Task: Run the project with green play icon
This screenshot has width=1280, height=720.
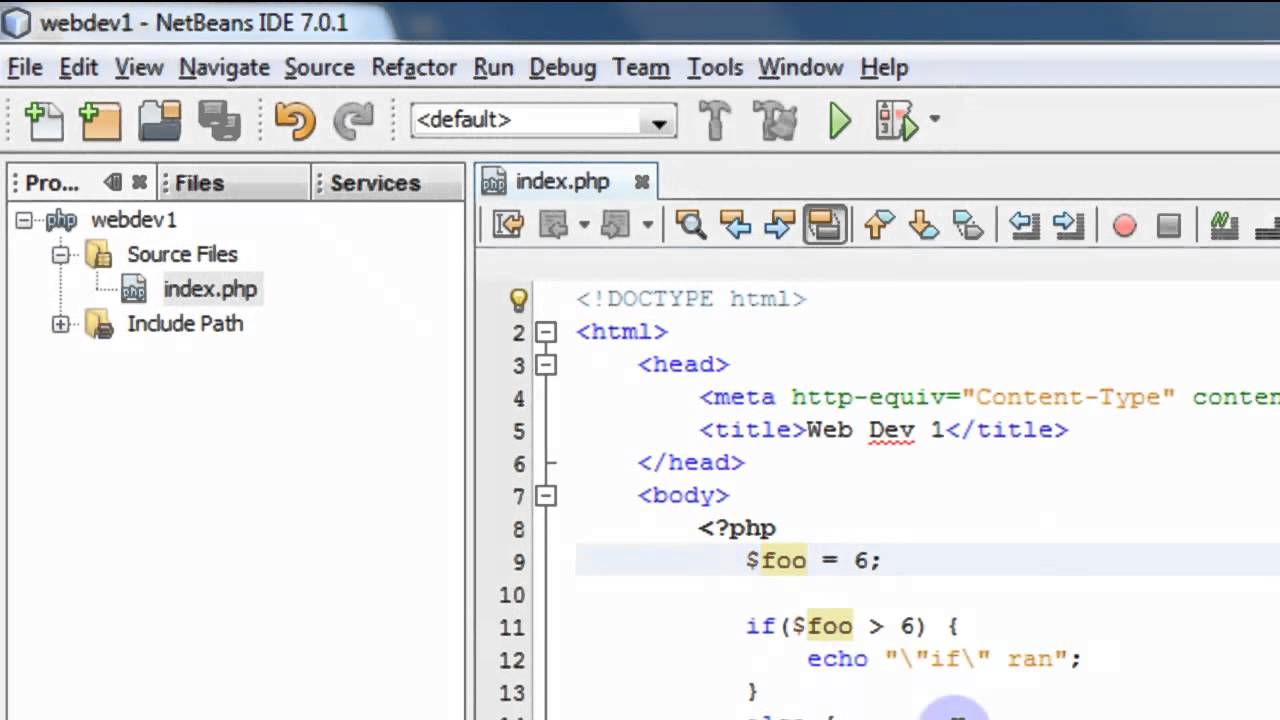Action: point(839,121)
